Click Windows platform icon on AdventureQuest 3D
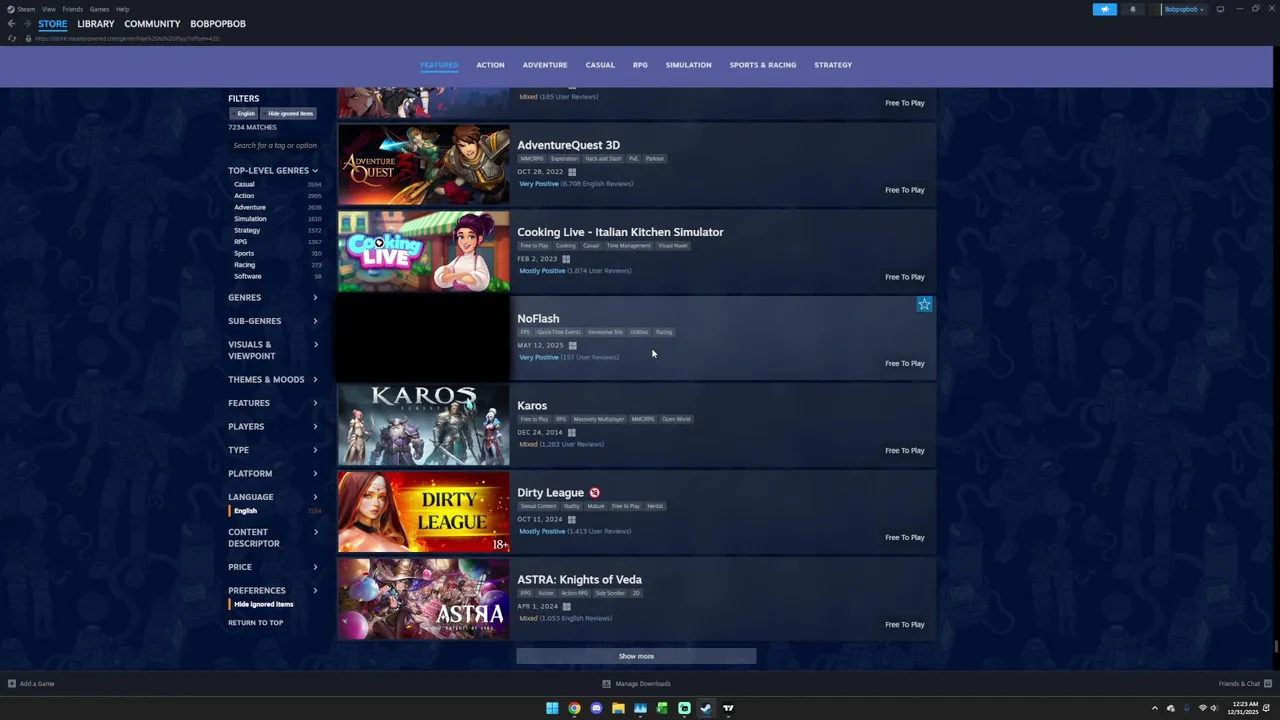Image resolution: width=1280 pixels, height=720 pixels. [572, 172]
